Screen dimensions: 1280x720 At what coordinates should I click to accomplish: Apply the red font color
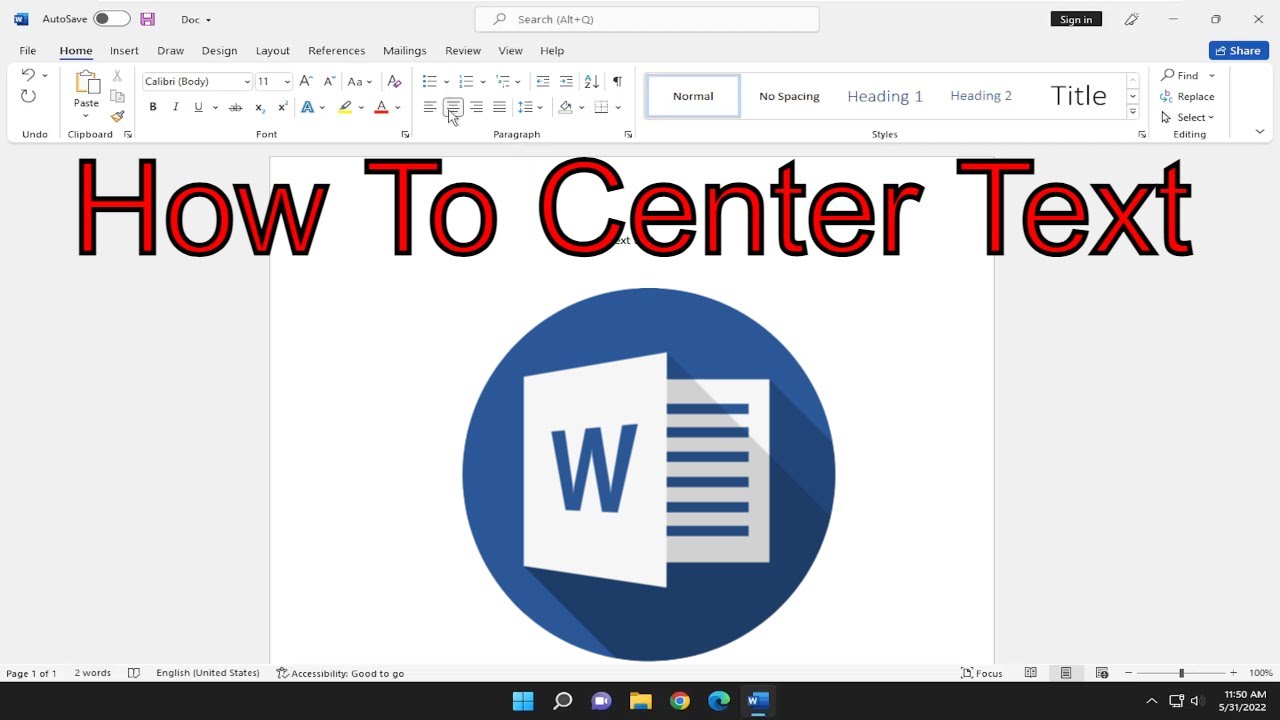tap(381, 107)
